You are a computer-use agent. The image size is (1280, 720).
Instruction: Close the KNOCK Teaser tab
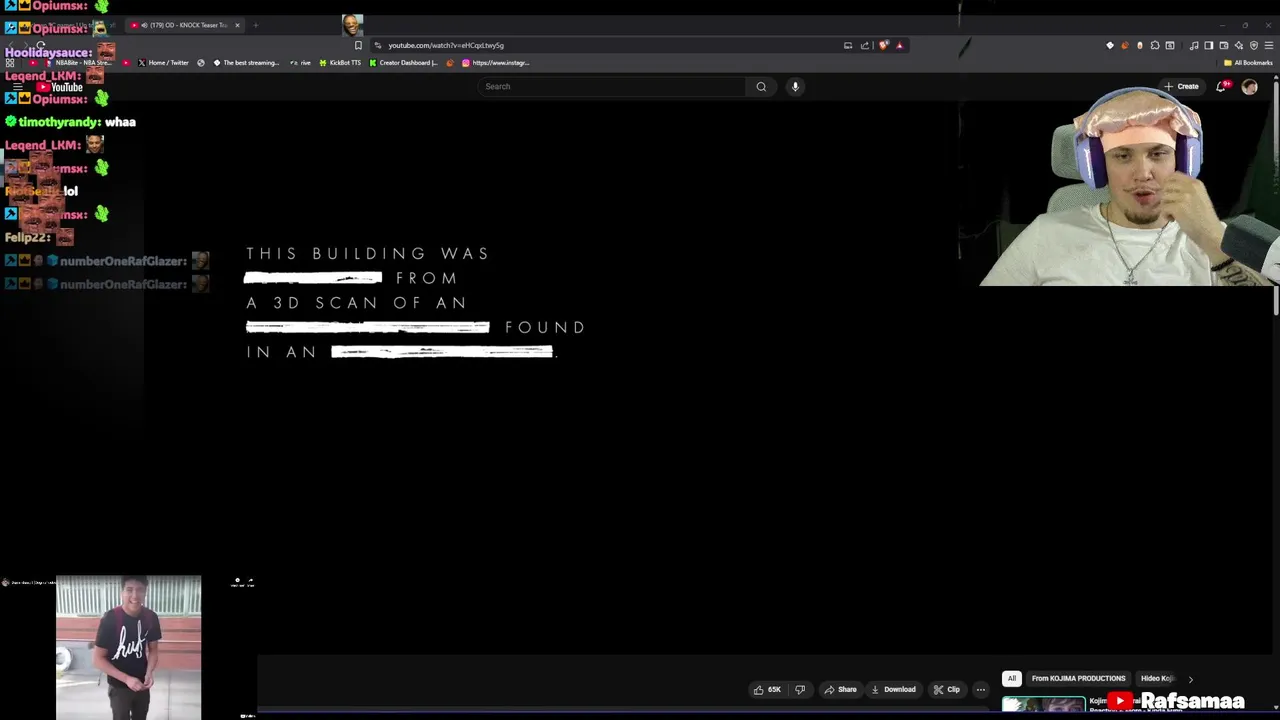point(237,25)
